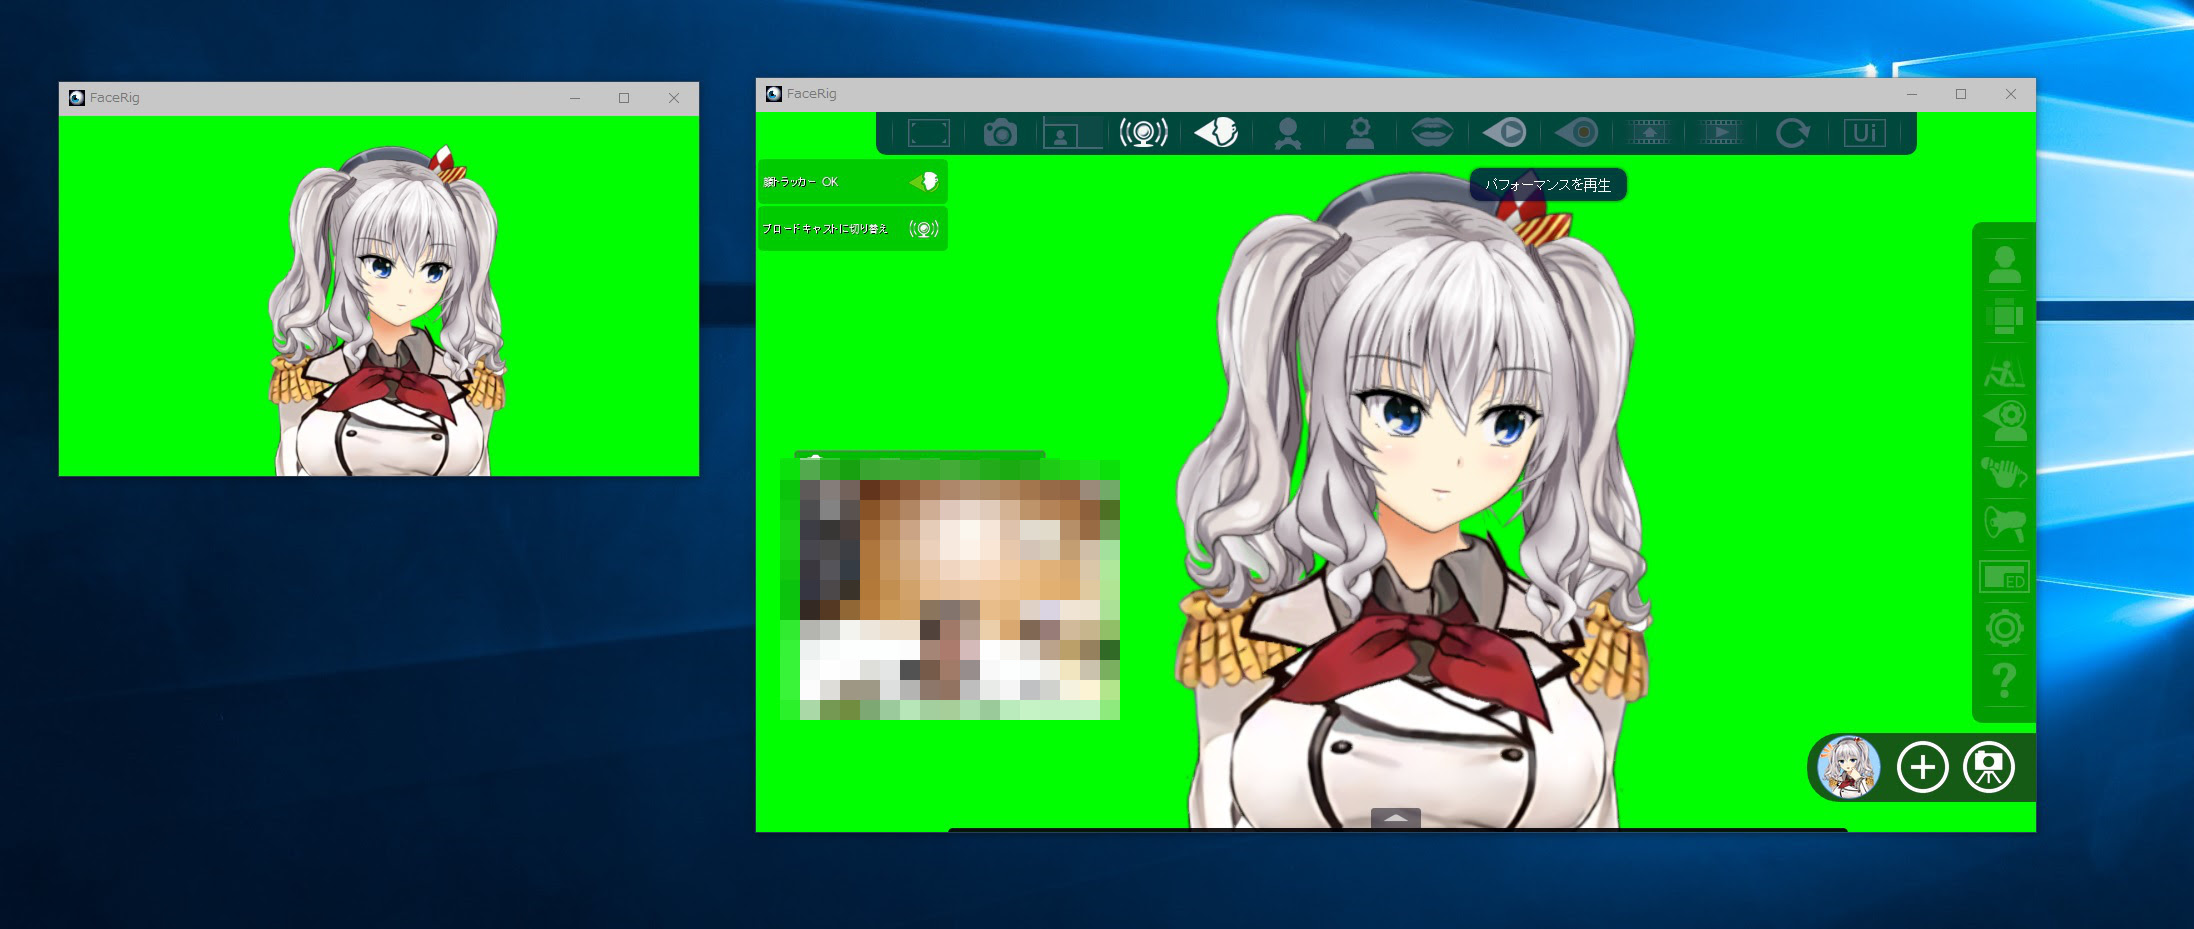
Task: Open the megaphone voice effects sidebar icon
Action: point(2004,523)
